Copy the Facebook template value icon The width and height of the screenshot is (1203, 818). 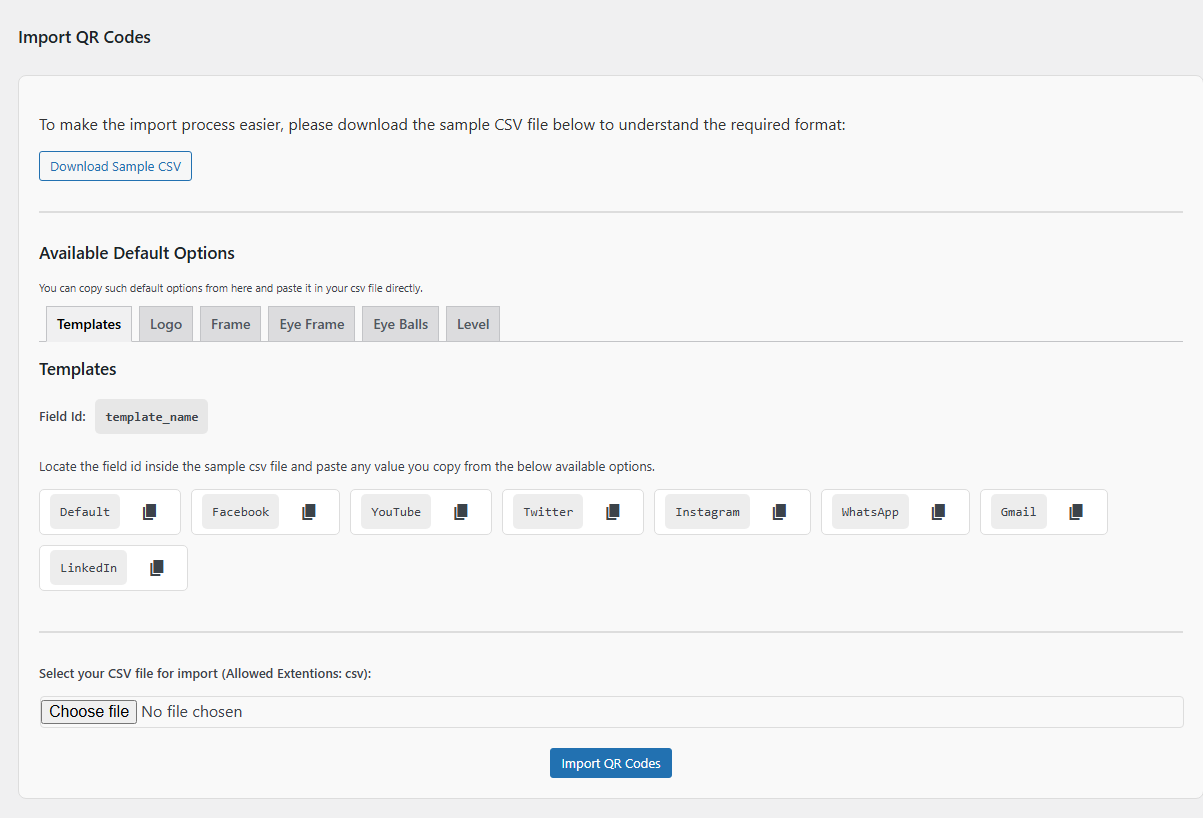pos(309,512)
